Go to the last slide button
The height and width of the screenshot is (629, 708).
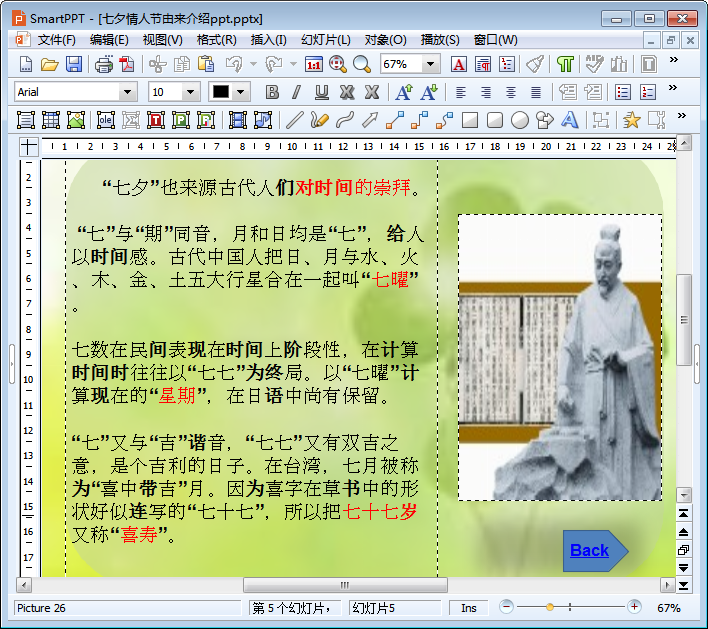click(x=684, y=586)
